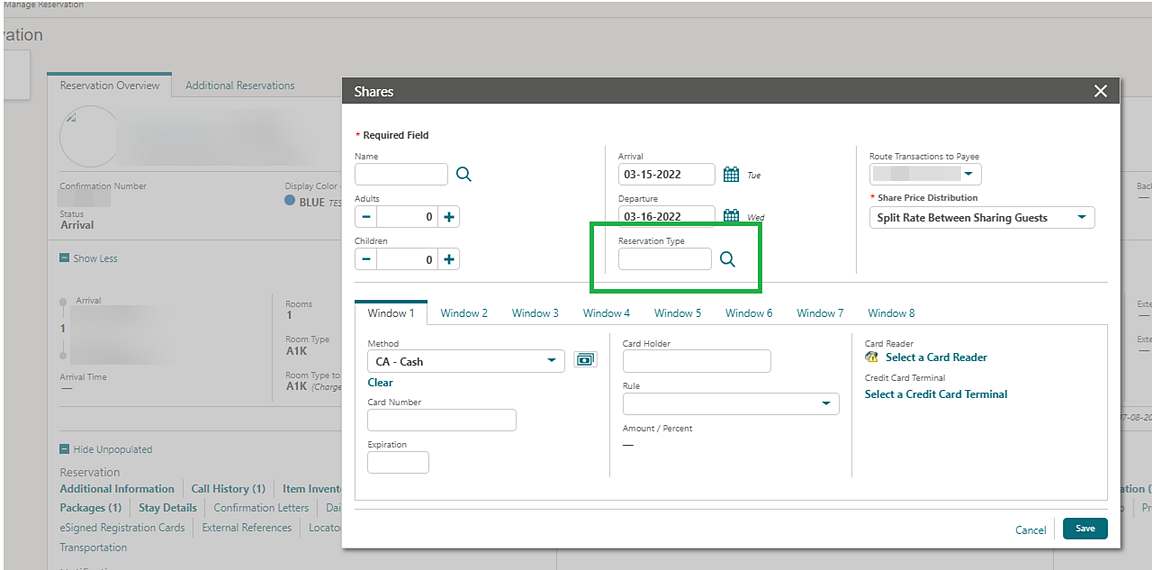Click the Children number field
1152x570 pixels.
click(x=408, y=259)
